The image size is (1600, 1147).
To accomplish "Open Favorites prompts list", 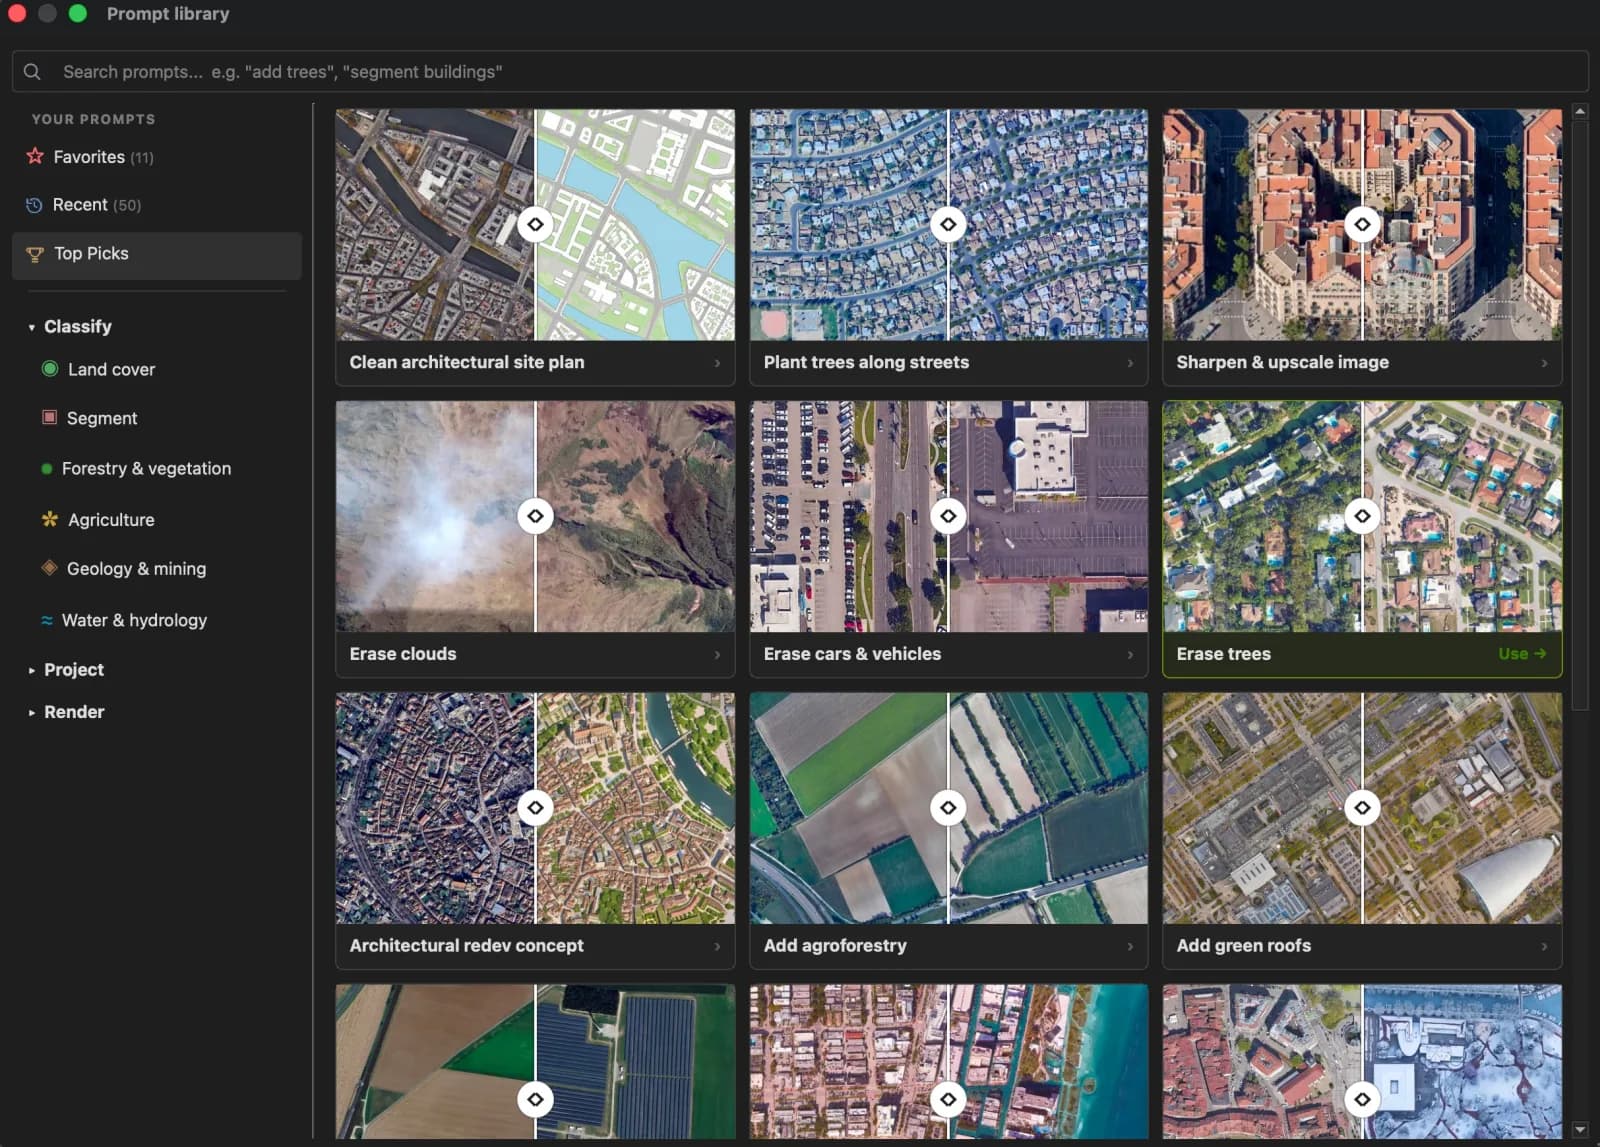I will pos(157,157).
